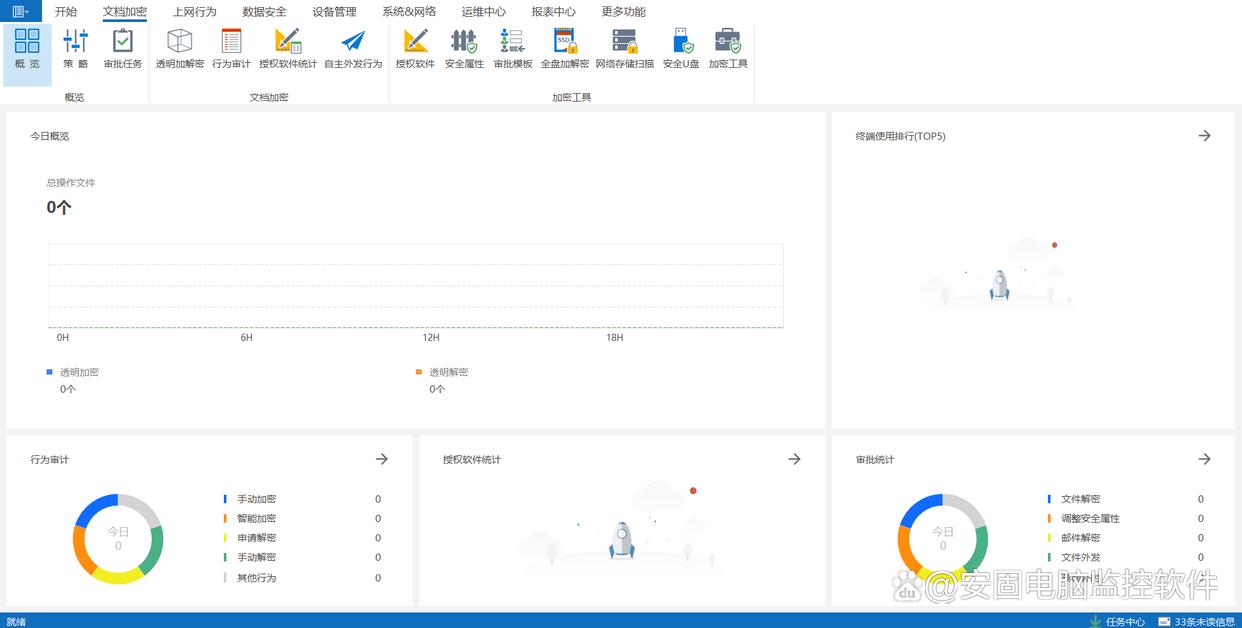View the 33条未读信息 notifications
The width and height of the screenshot is (1242, 628).
(1196, 621)
